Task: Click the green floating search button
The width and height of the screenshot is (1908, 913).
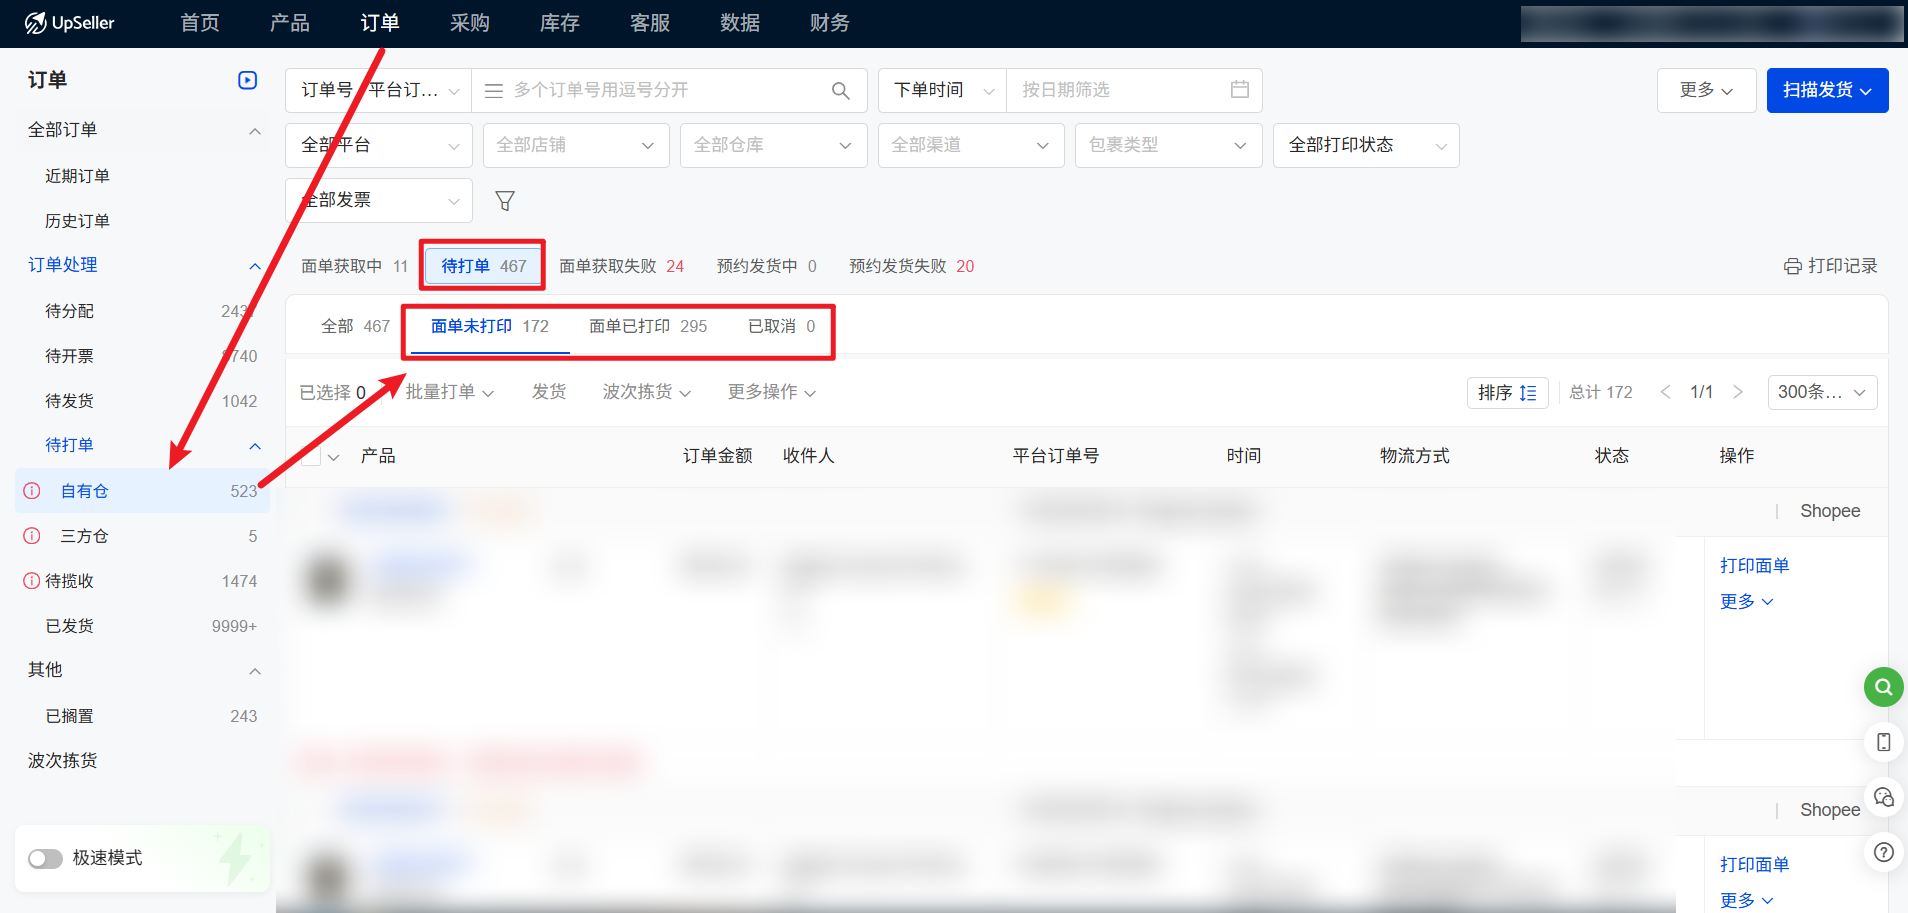Action: point(1883,687)
